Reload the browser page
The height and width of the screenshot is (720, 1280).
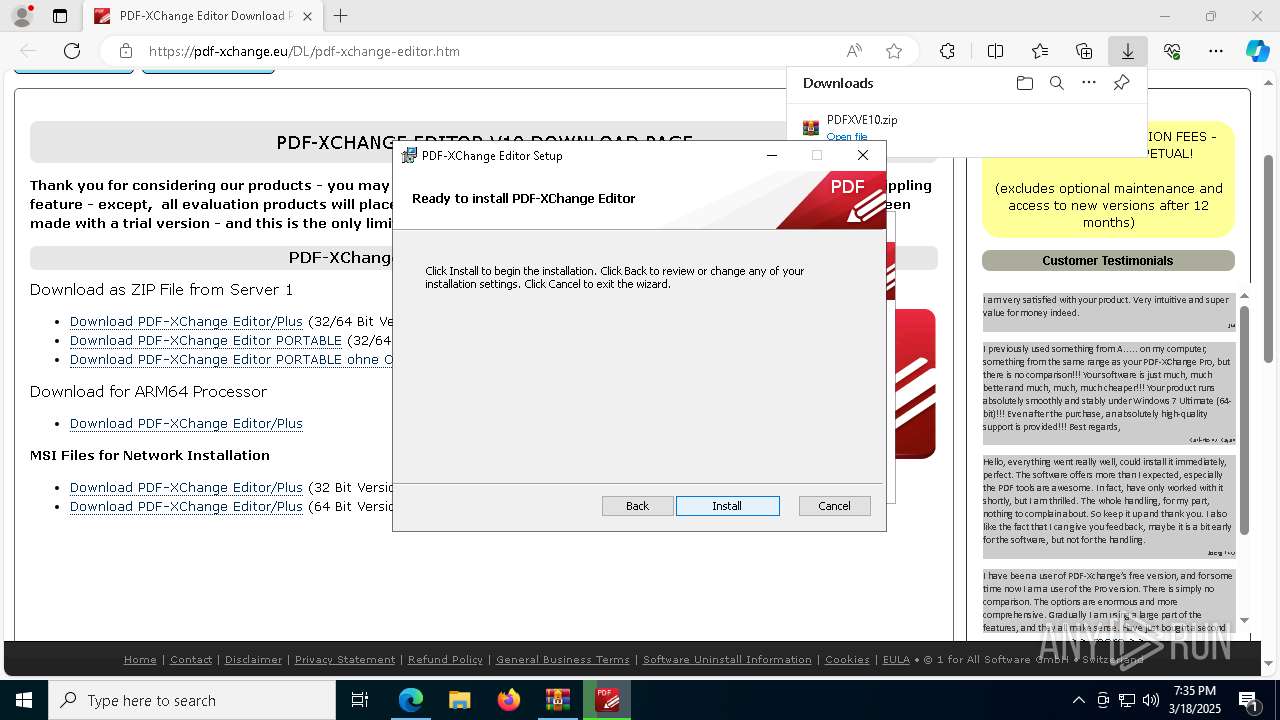point(72,51)
